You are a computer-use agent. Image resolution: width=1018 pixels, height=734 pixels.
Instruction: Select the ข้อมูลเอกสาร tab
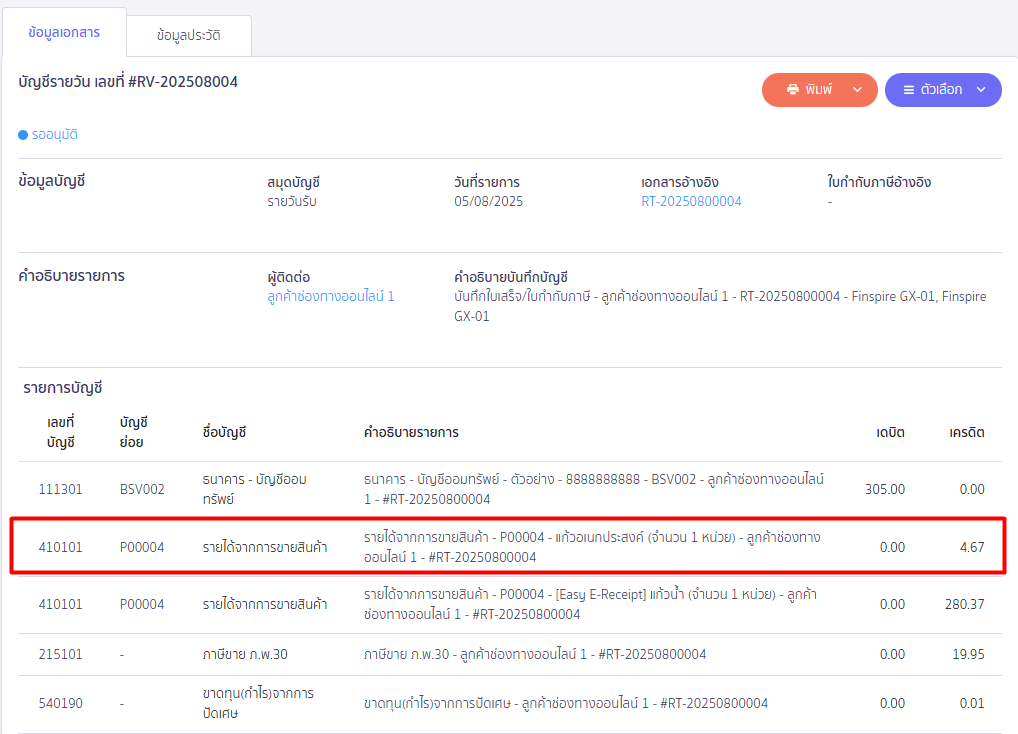pyautogui.click(x=64, y=33)
